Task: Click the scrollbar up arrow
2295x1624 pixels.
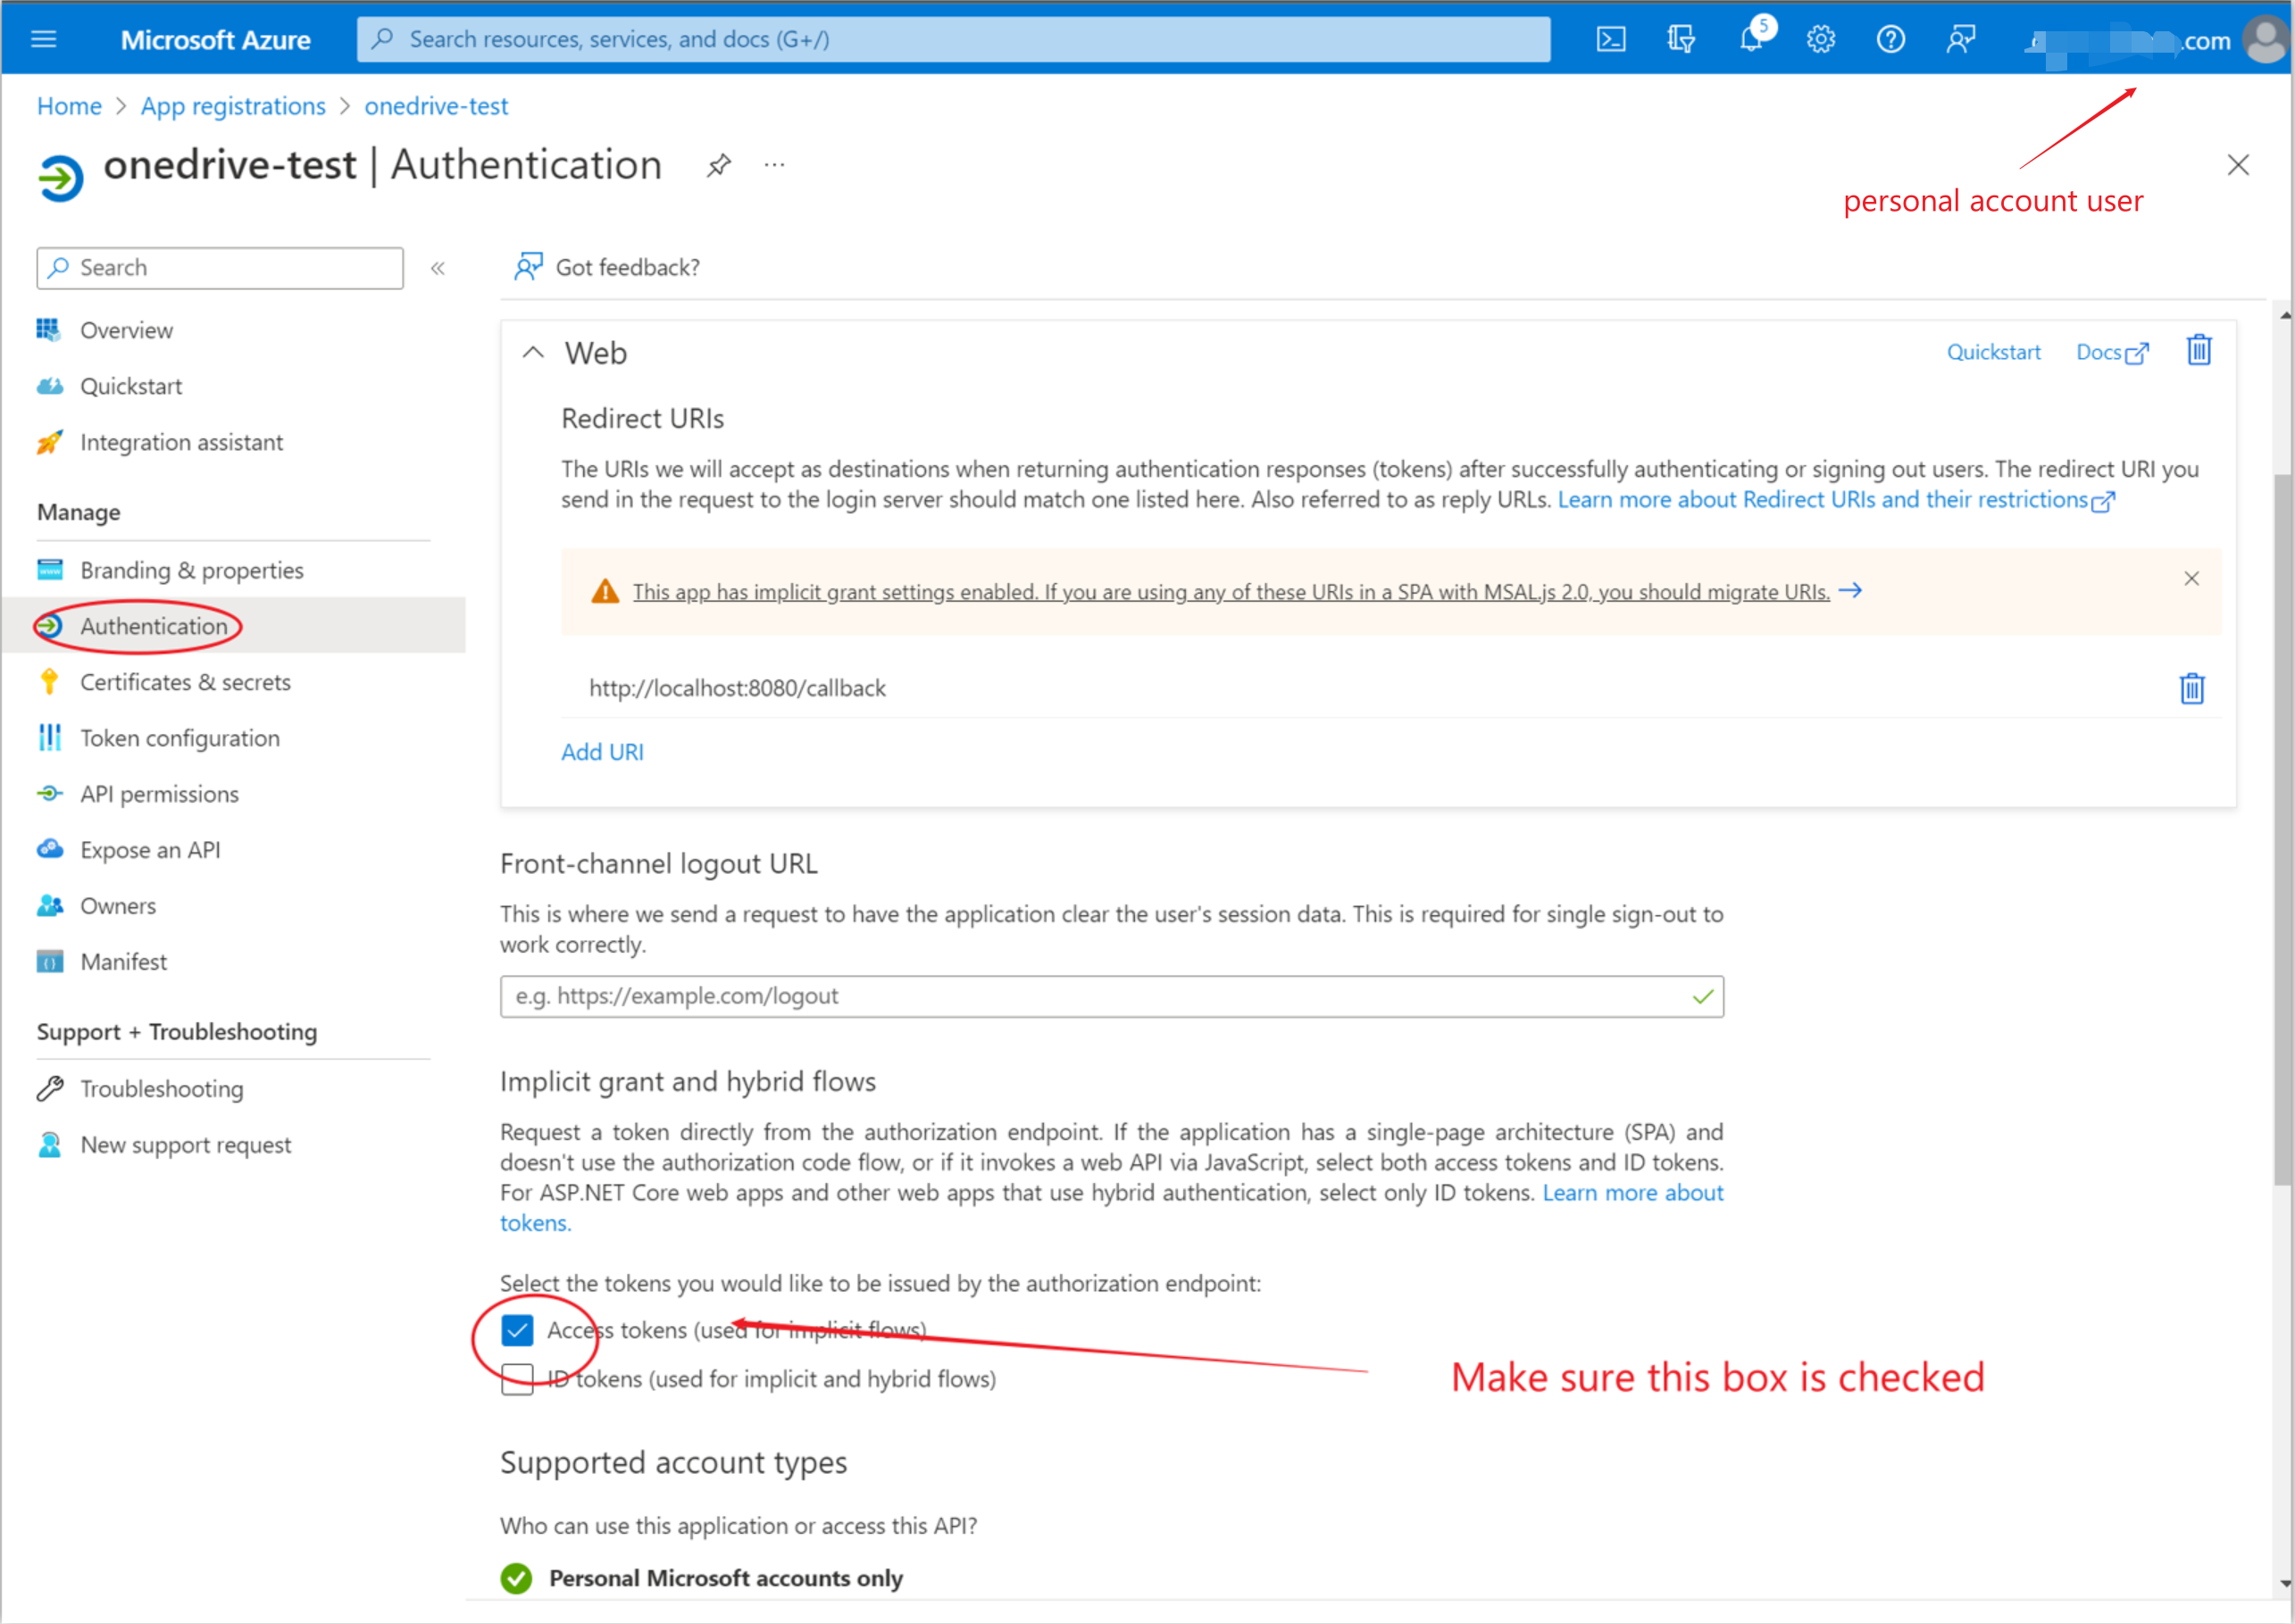Action: click(x=2283, y=315)
